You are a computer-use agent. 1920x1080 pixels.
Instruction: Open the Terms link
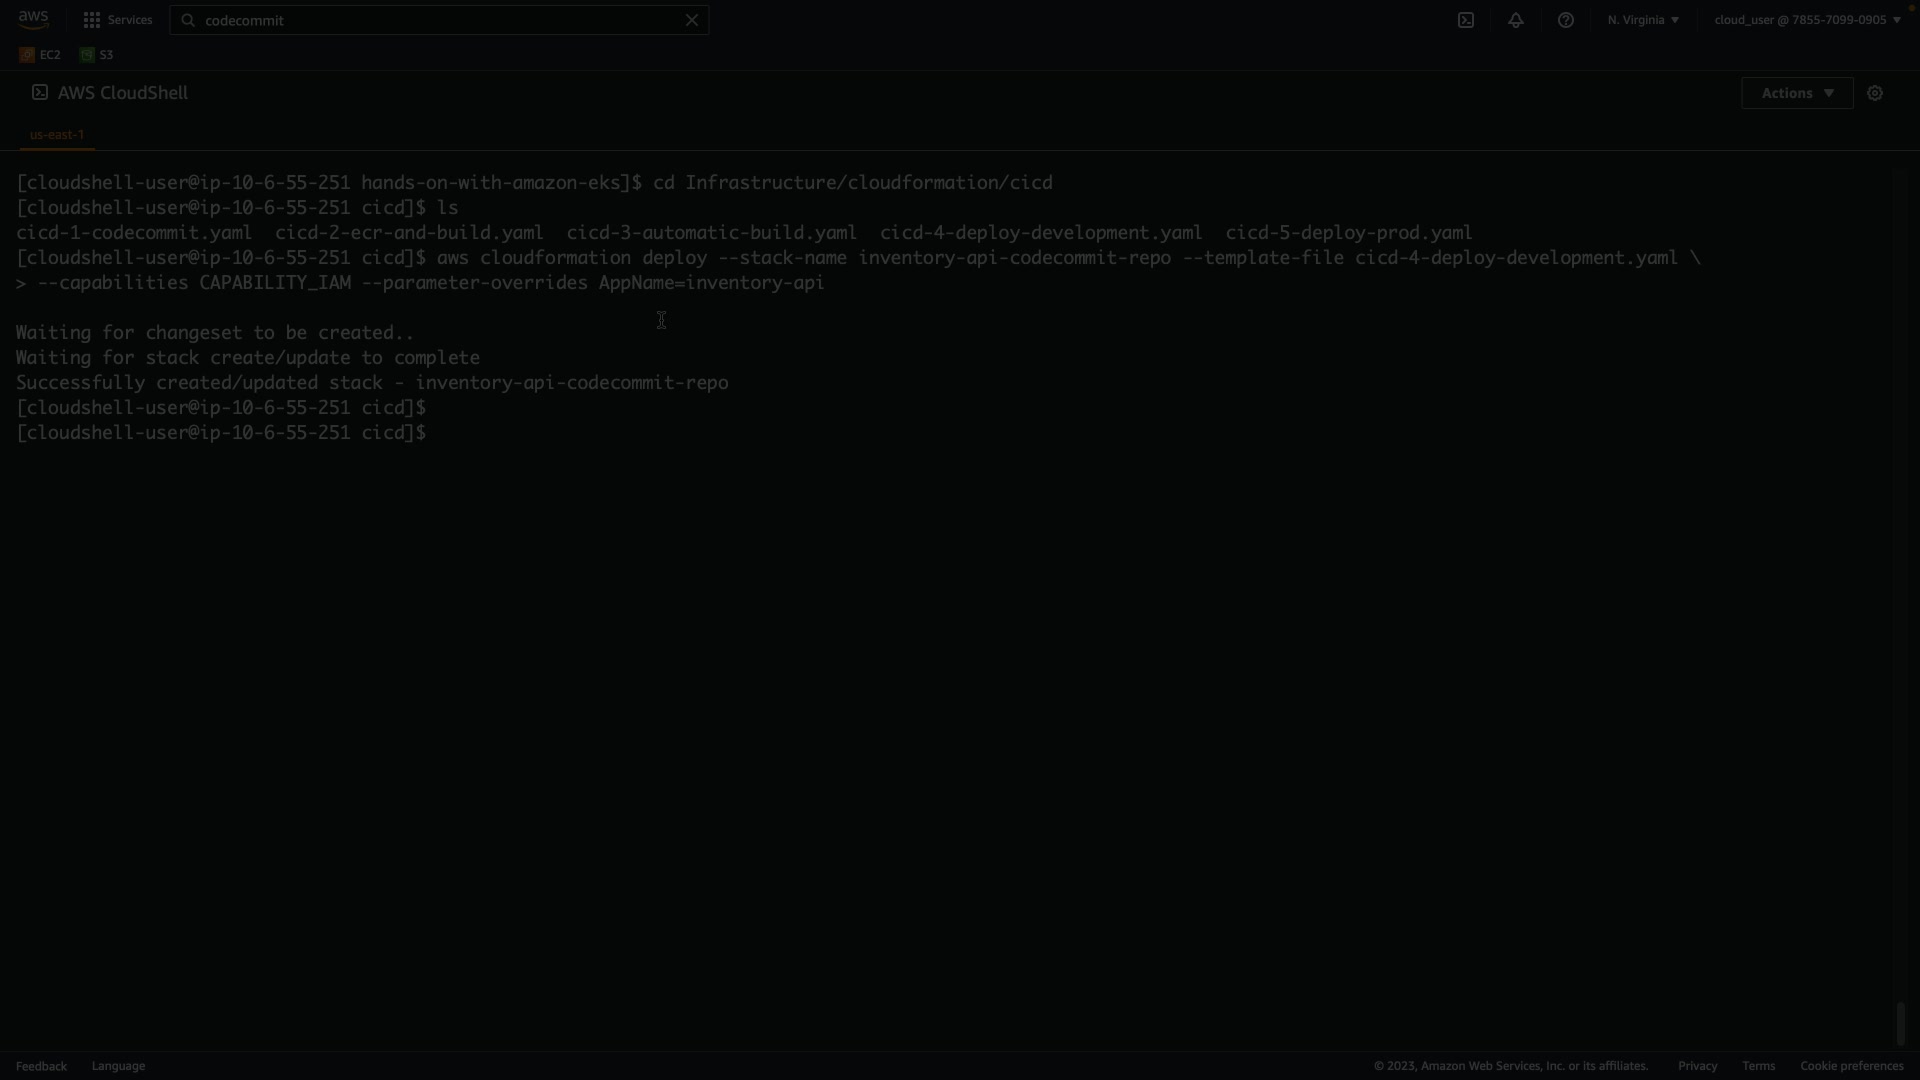pos(1758,1066)
